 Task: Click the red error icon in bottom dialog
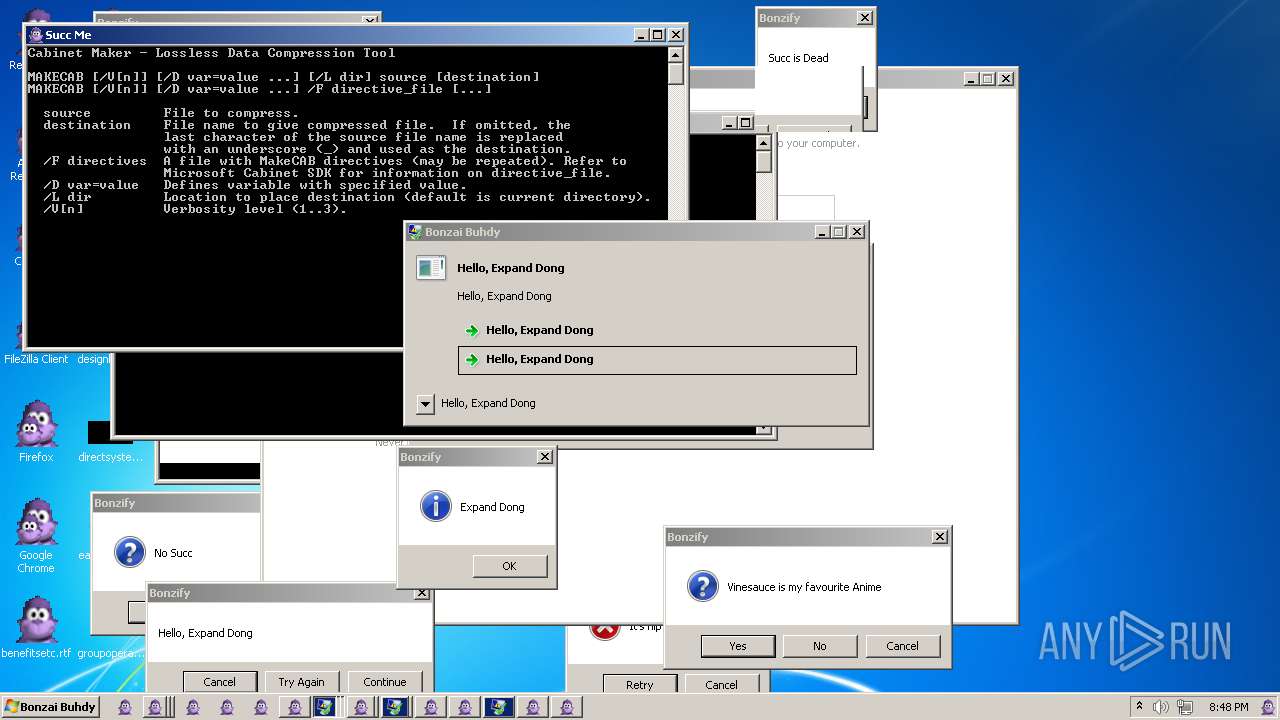(603, 630)
